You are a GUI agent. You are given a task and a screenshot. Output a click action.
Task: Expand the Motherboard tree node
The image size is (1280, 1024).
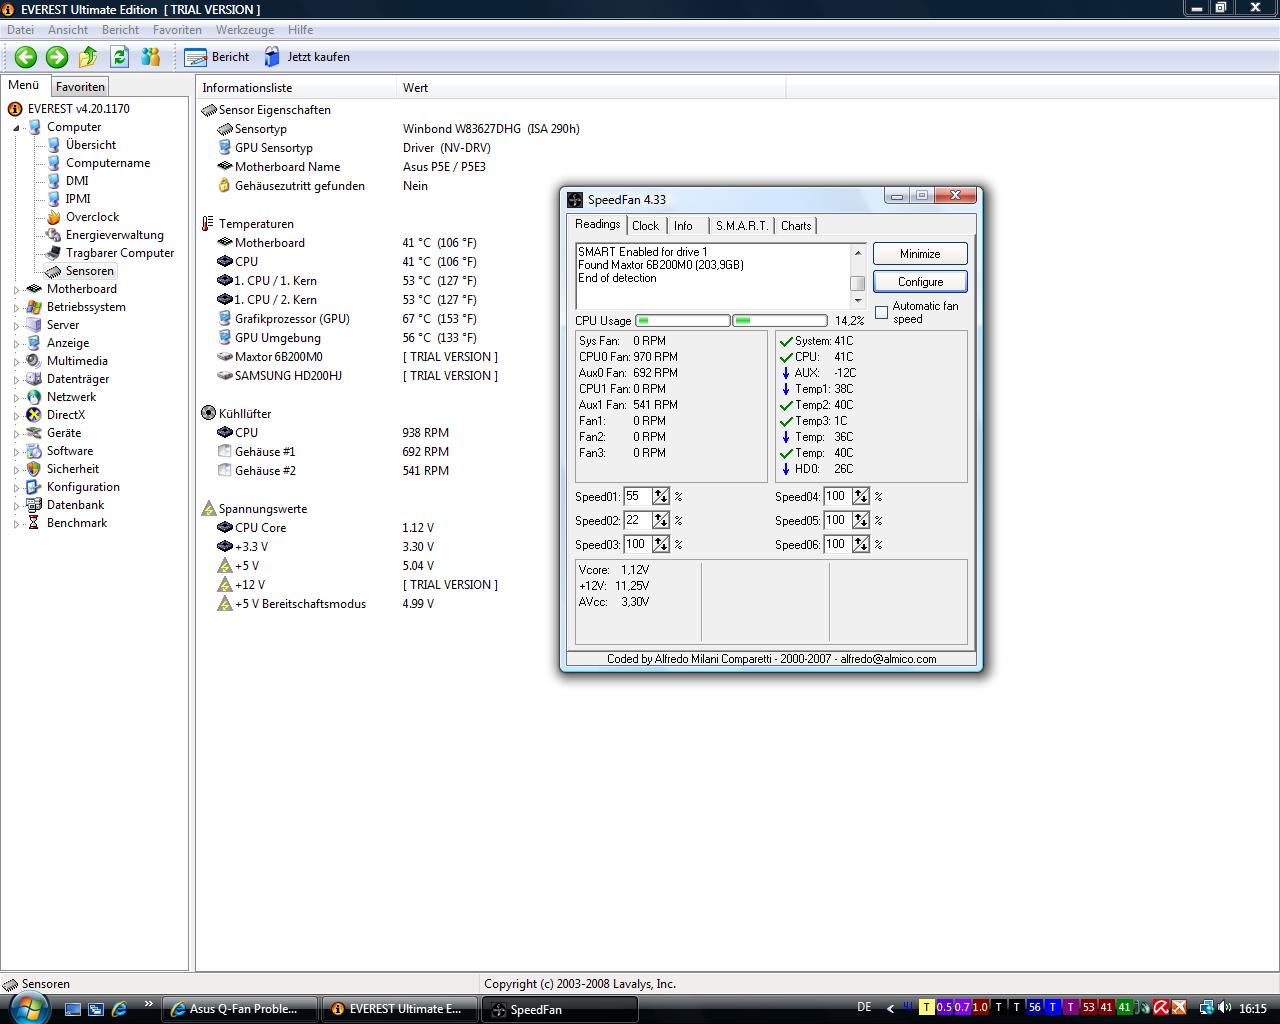16,290
